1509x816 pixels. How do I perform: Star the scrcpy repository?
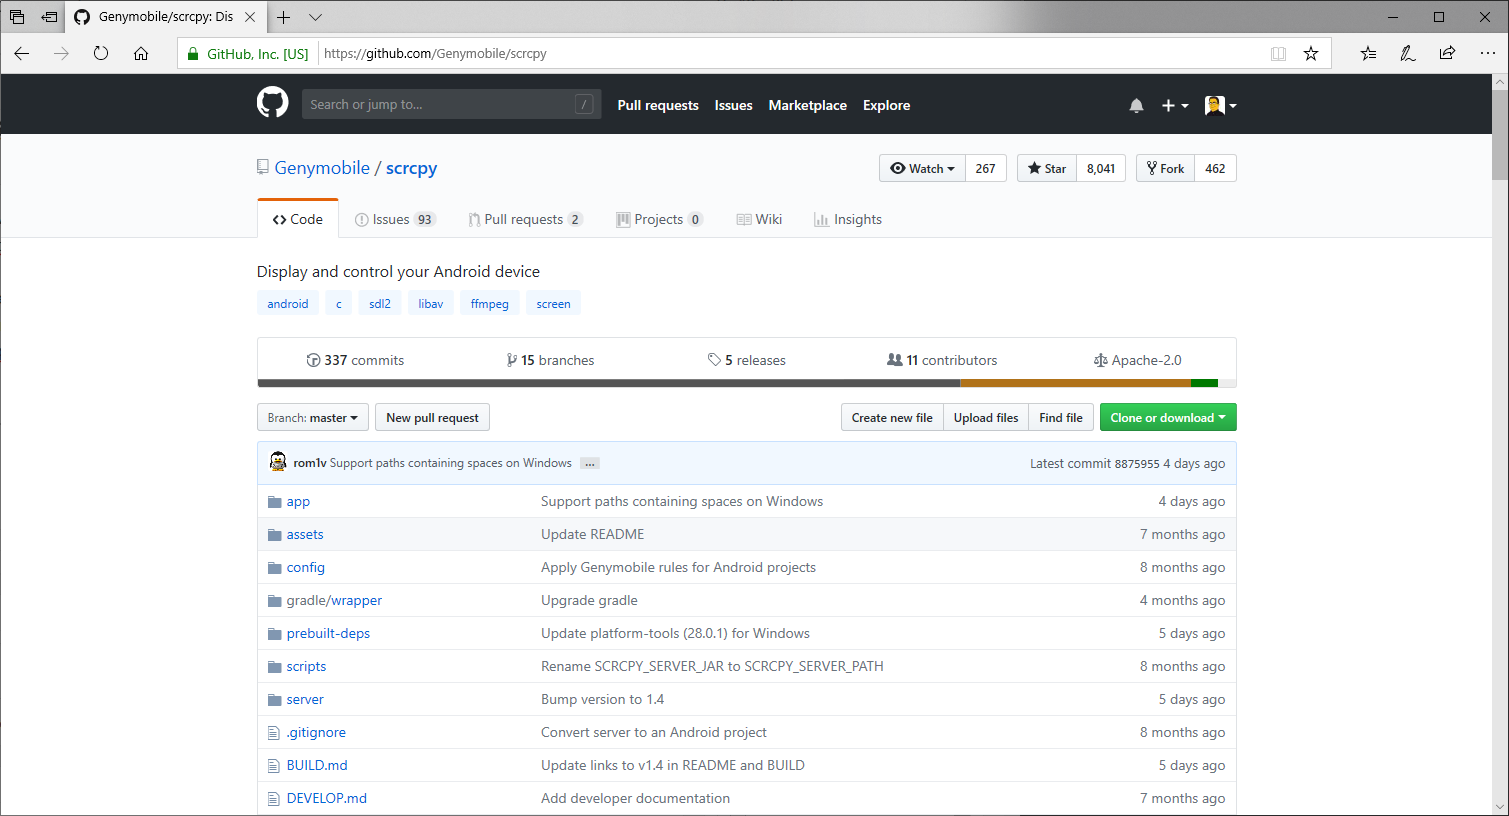coord(1047,168)
